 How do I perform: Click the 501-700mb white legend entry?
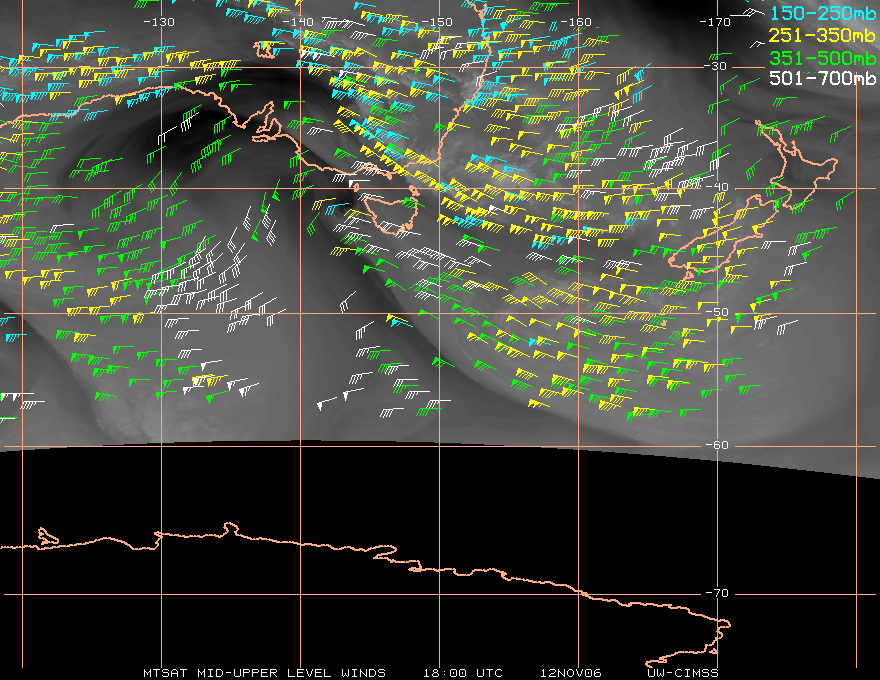822,78
